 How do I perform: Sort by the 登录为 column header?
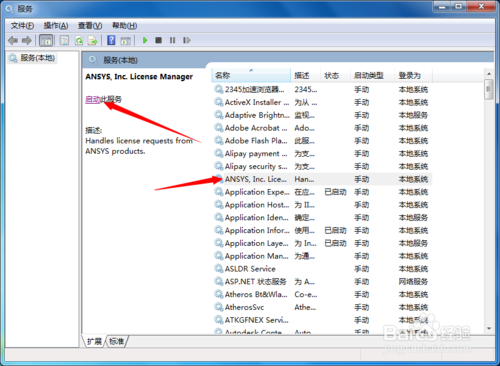tap(414, 75)
